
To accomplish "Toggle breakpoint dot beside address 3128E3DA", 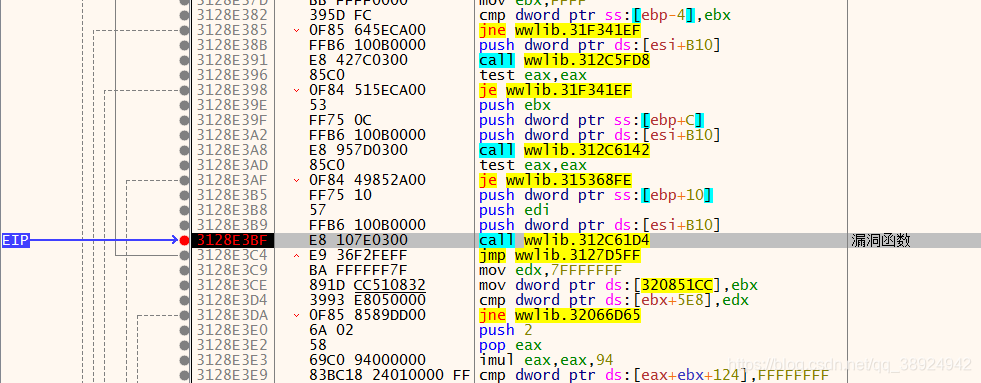I will point(184,315).
